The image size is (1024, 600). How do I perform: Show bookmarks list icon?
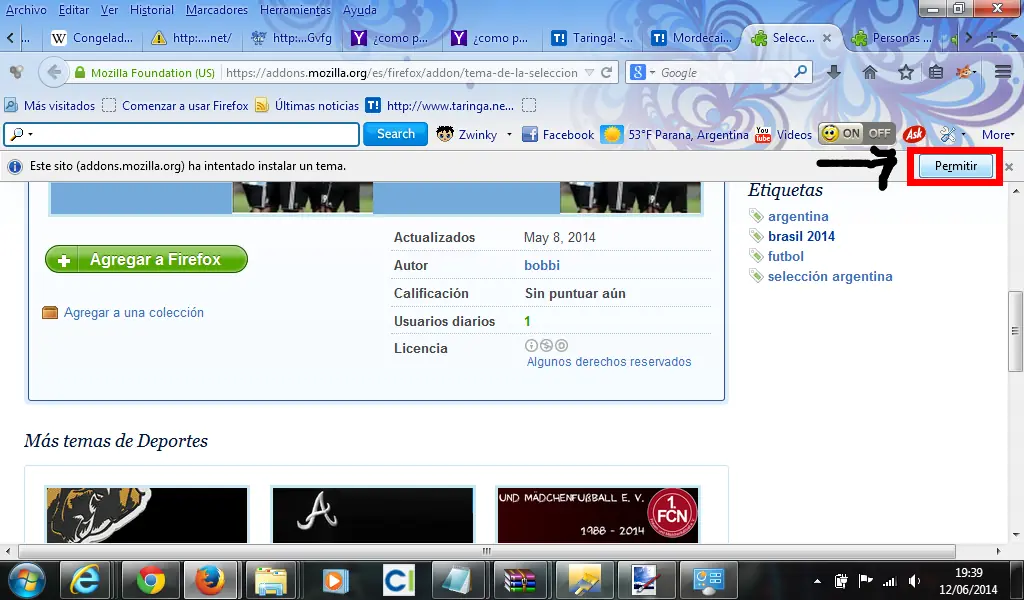point(936,72)
